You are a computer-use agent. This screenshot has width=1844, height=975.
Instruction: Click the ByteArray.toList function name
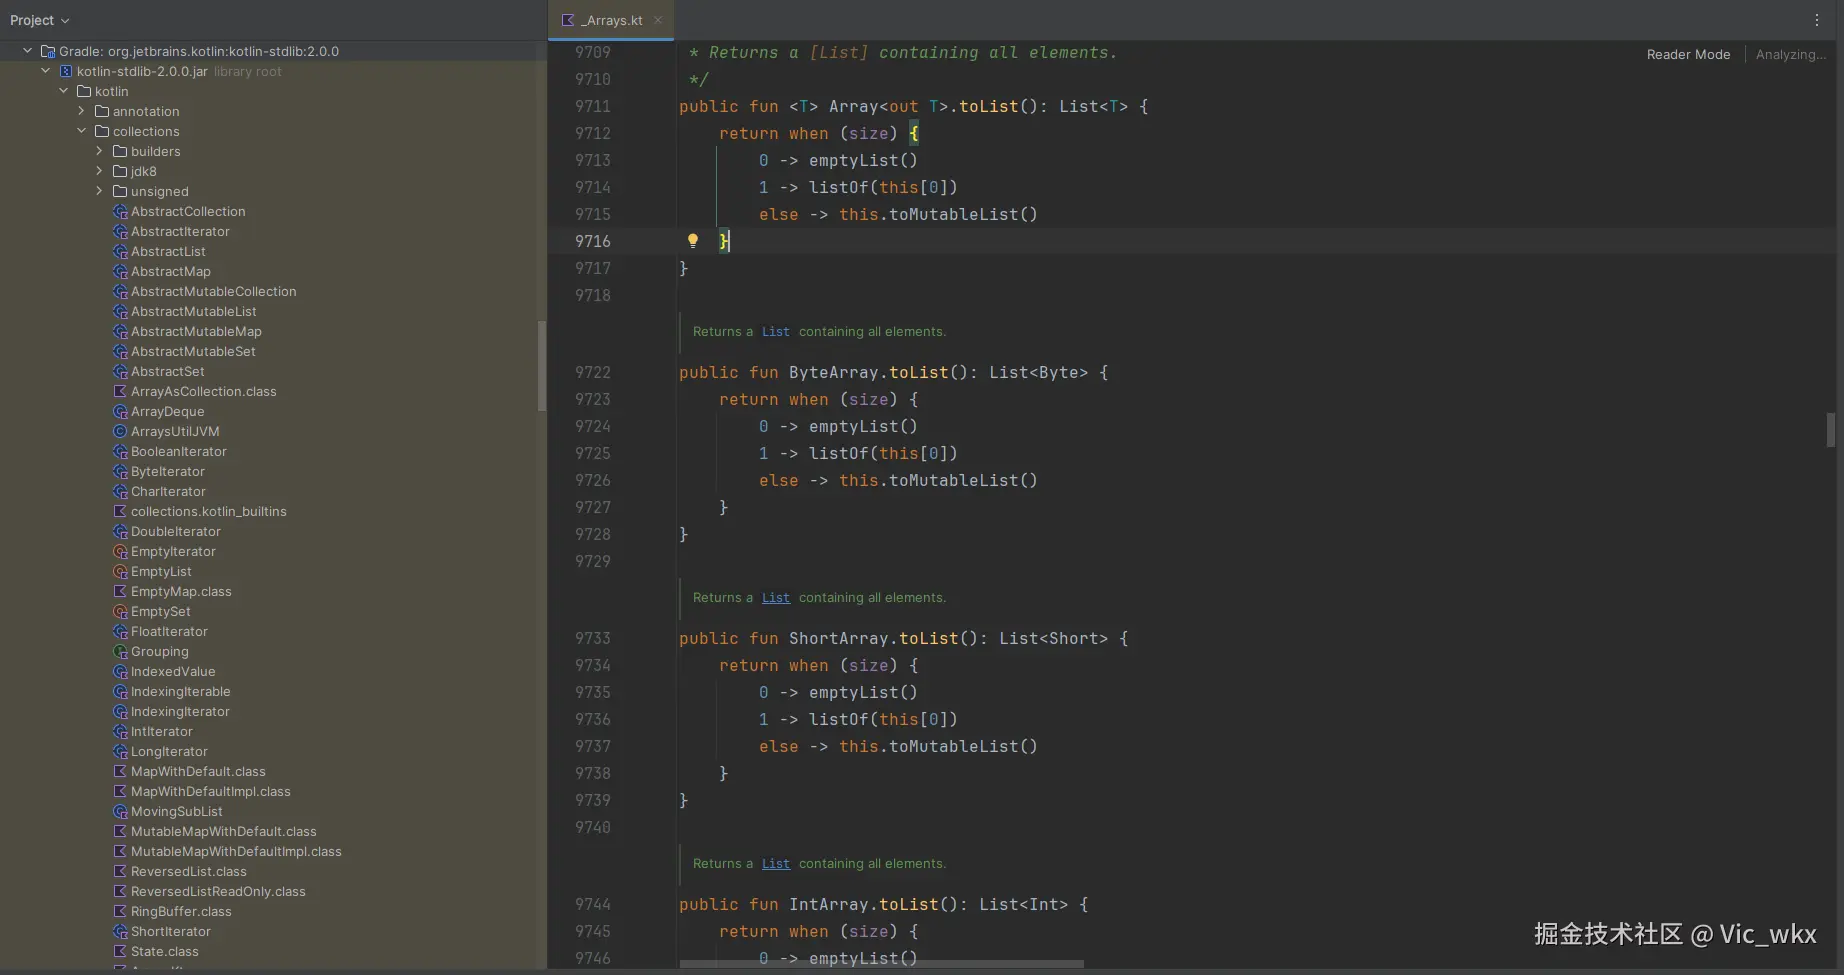point(918,372)
